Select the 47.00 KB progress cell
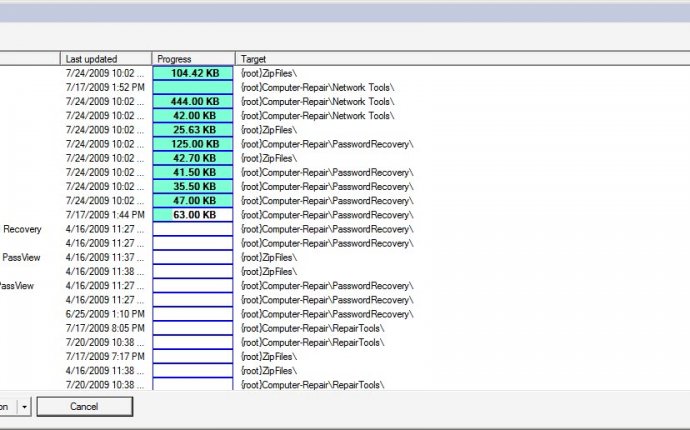This screenshot has width=690, height=430. (193, 201)
